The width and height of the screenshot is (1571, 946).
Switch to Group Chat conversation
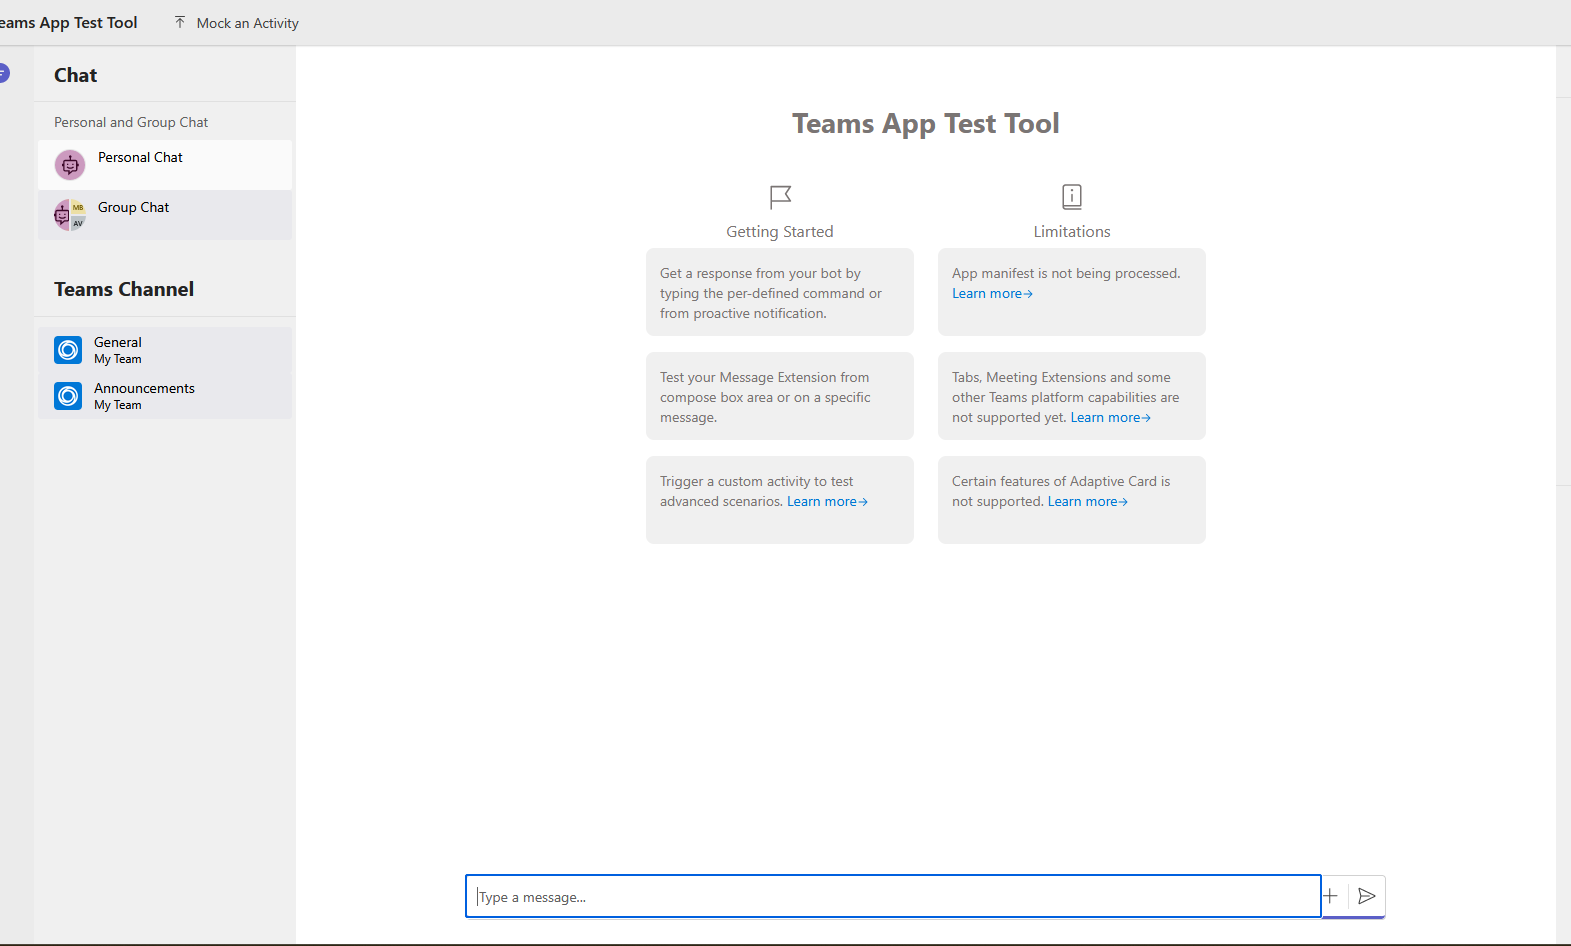click(x=165, y=215)
